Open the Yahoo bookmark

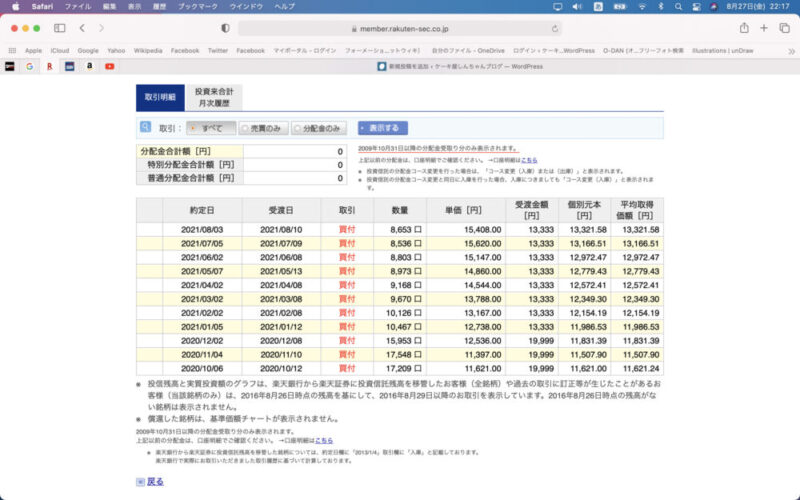tap(116, 51)
